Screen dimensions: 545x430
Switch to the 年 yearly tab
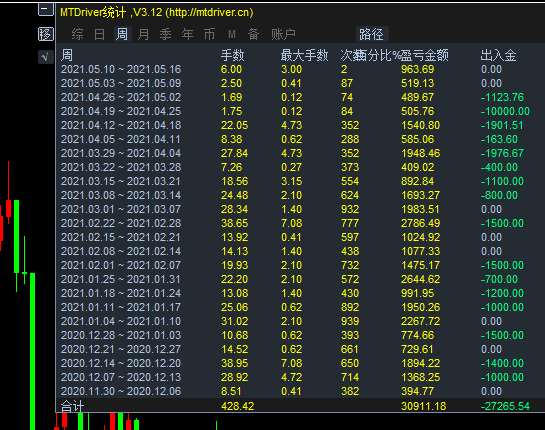pyautogui.click(x=187, y=34)
